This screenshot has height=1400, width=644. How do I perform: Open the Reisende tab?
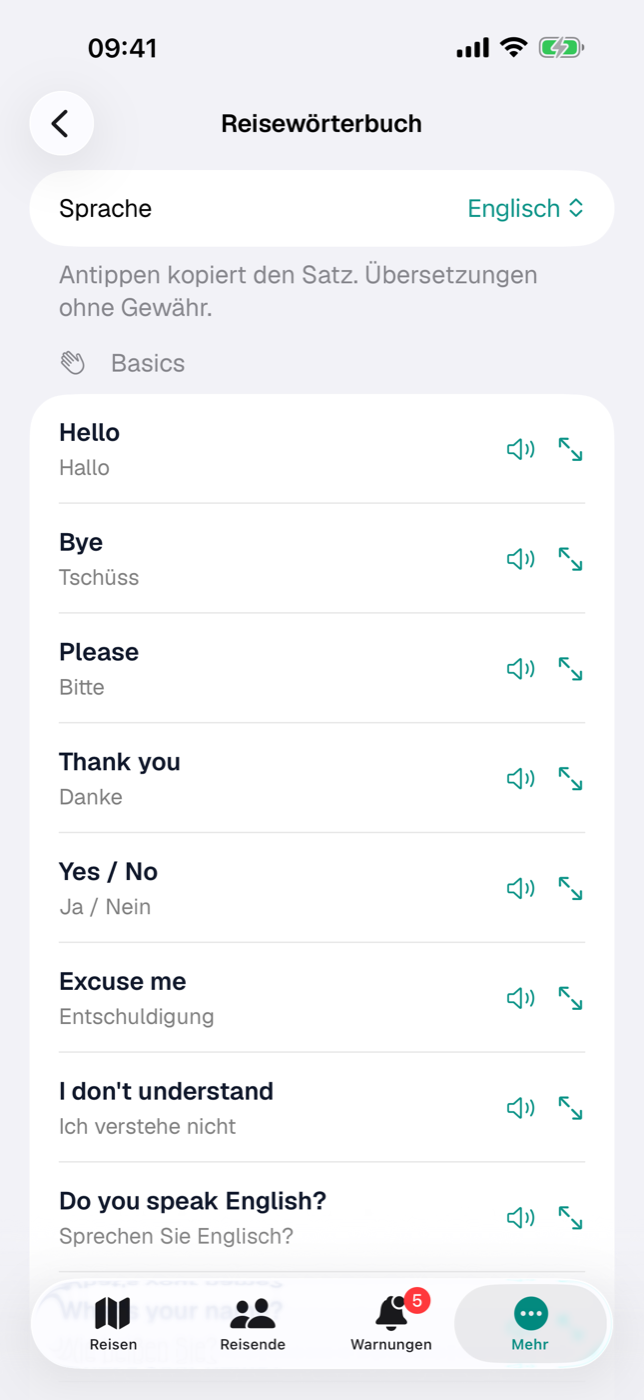click(x=253, y=1324)
